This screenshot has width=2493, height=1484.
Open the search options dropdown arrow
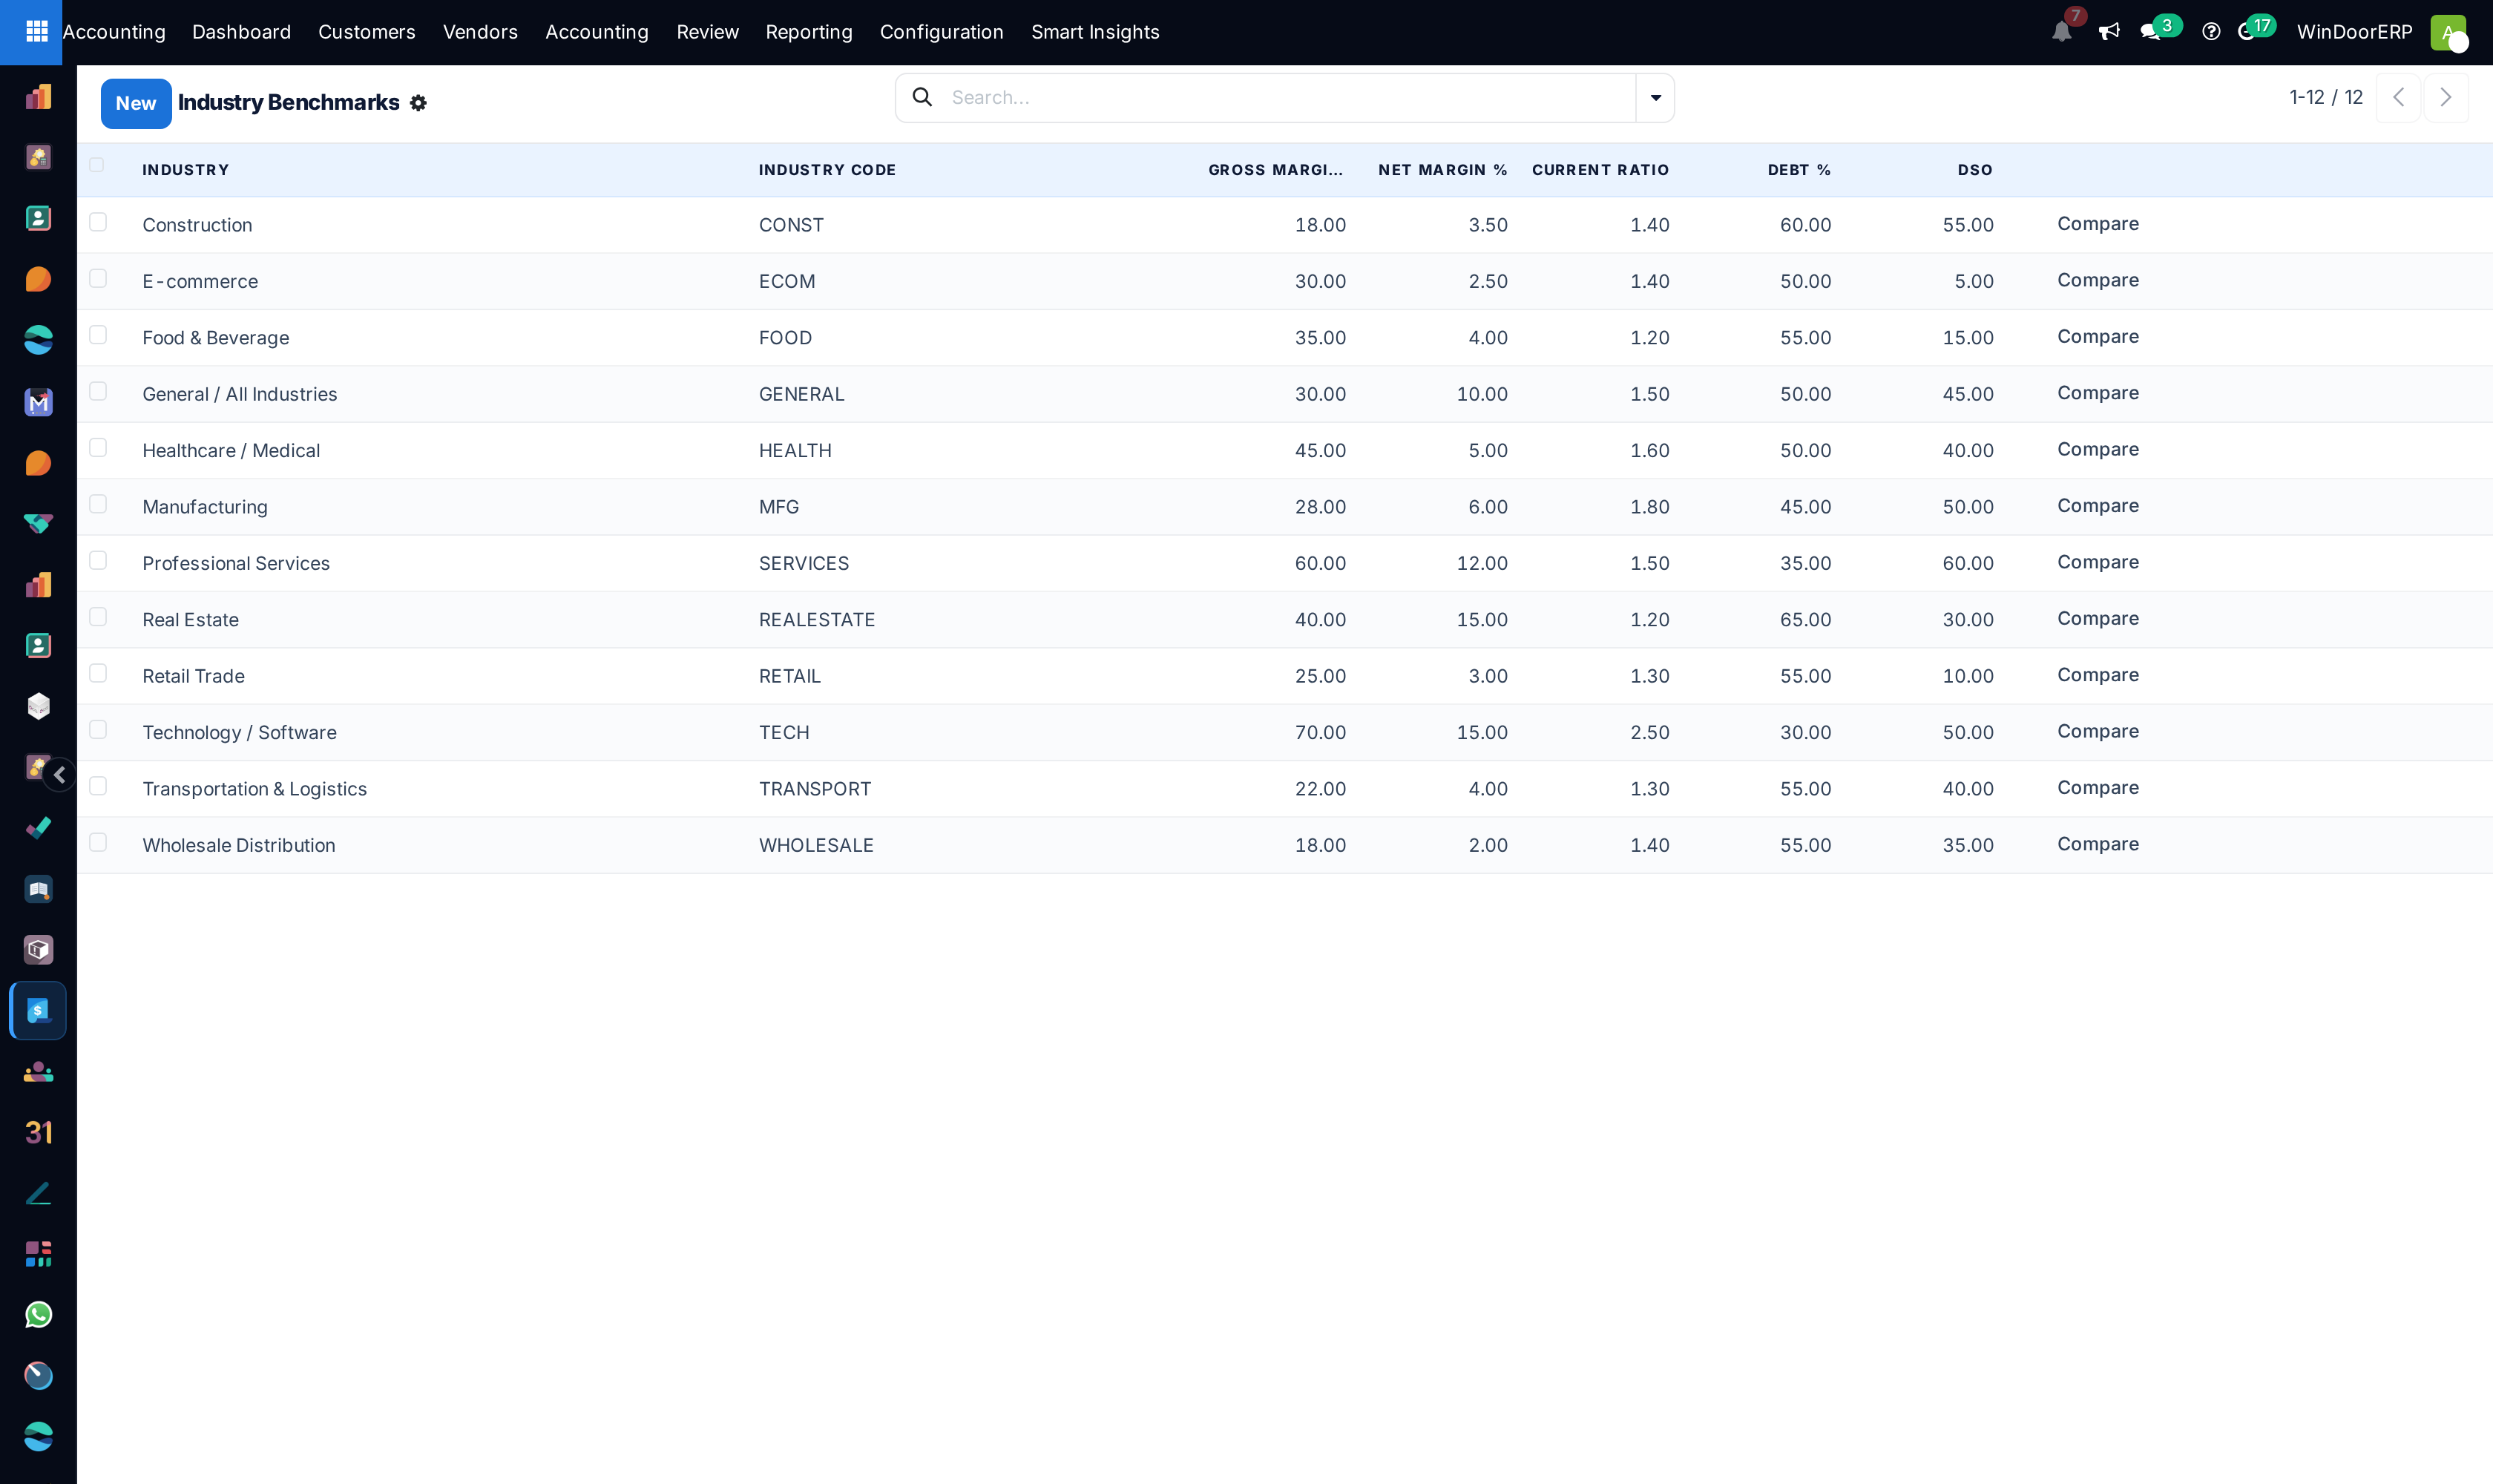point(1655,98)
